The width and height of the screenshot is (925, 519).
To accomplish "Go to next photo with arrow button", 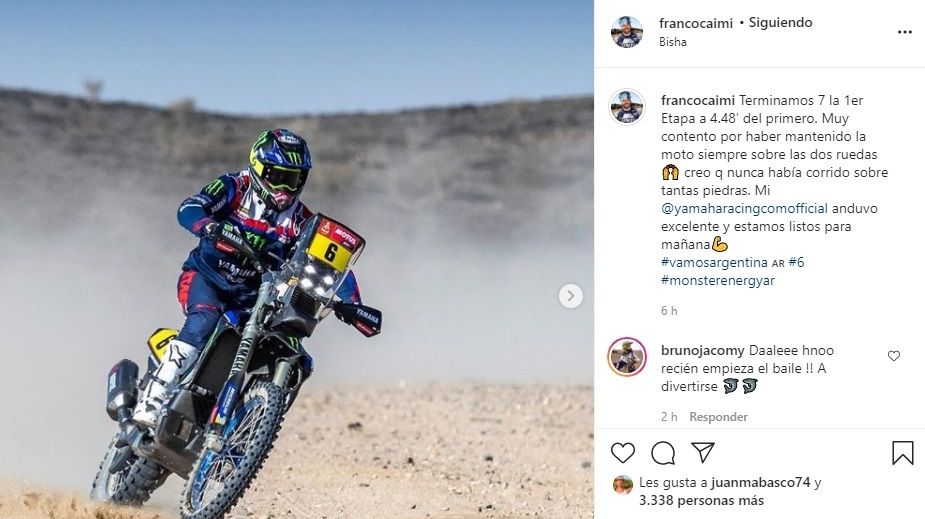I will point(570,296).
